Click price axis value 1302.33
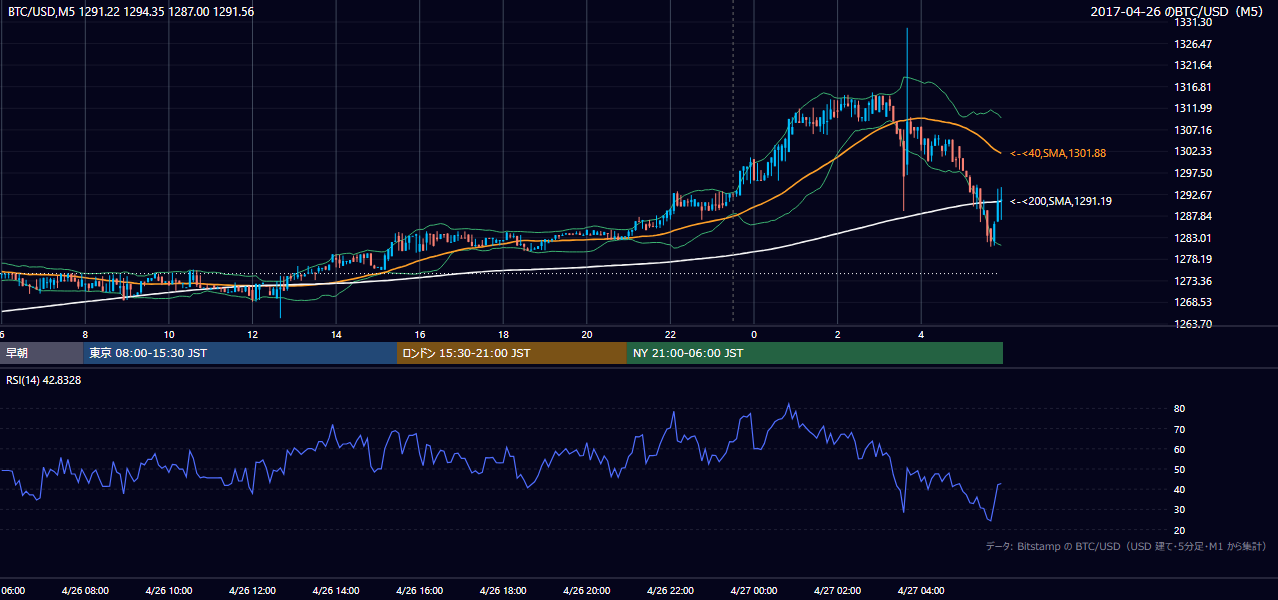This screenshot has height=600, width=1278. pyautogui.click(x=1192, y=151)
